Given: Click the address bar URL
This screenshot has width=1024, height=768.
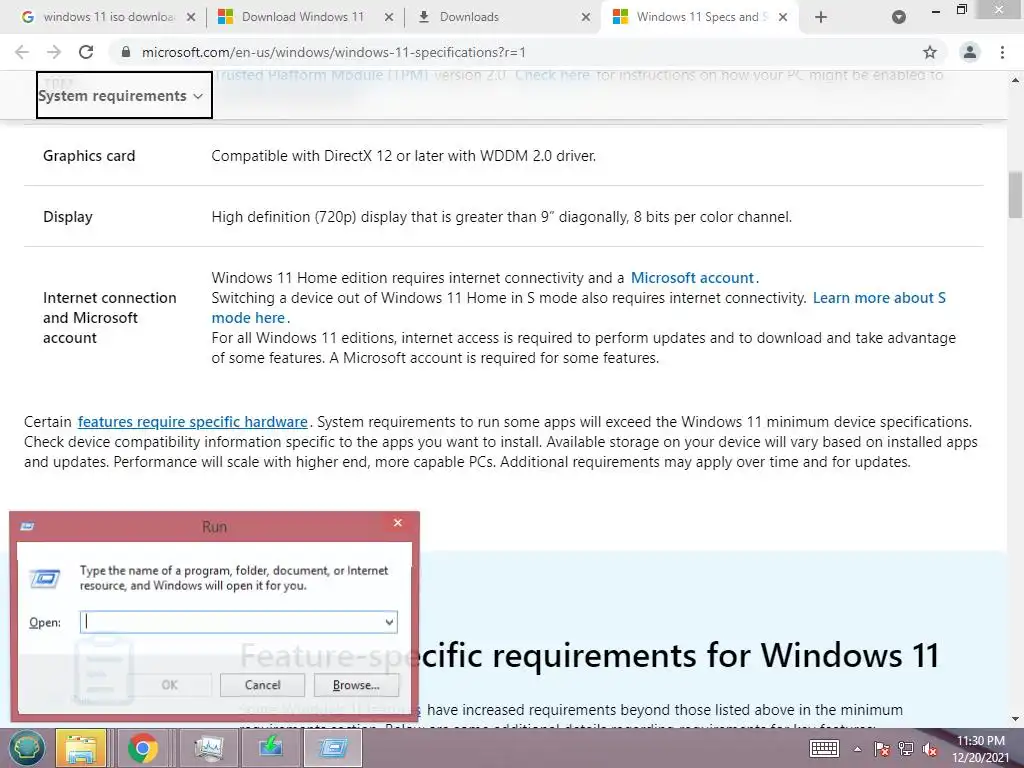Looking at the screenshot, I should pyautogui.click(x=334, y=52).
